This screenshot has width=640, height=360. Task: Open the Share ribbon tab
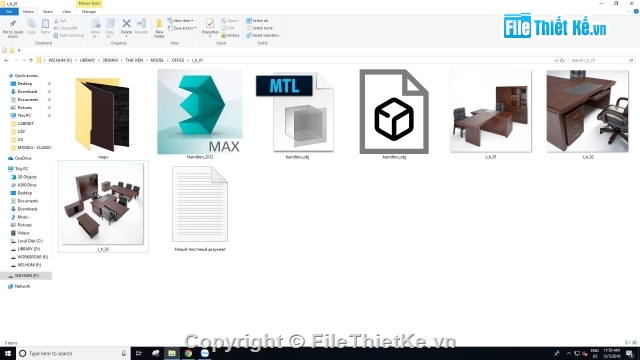tap(48, 12)
